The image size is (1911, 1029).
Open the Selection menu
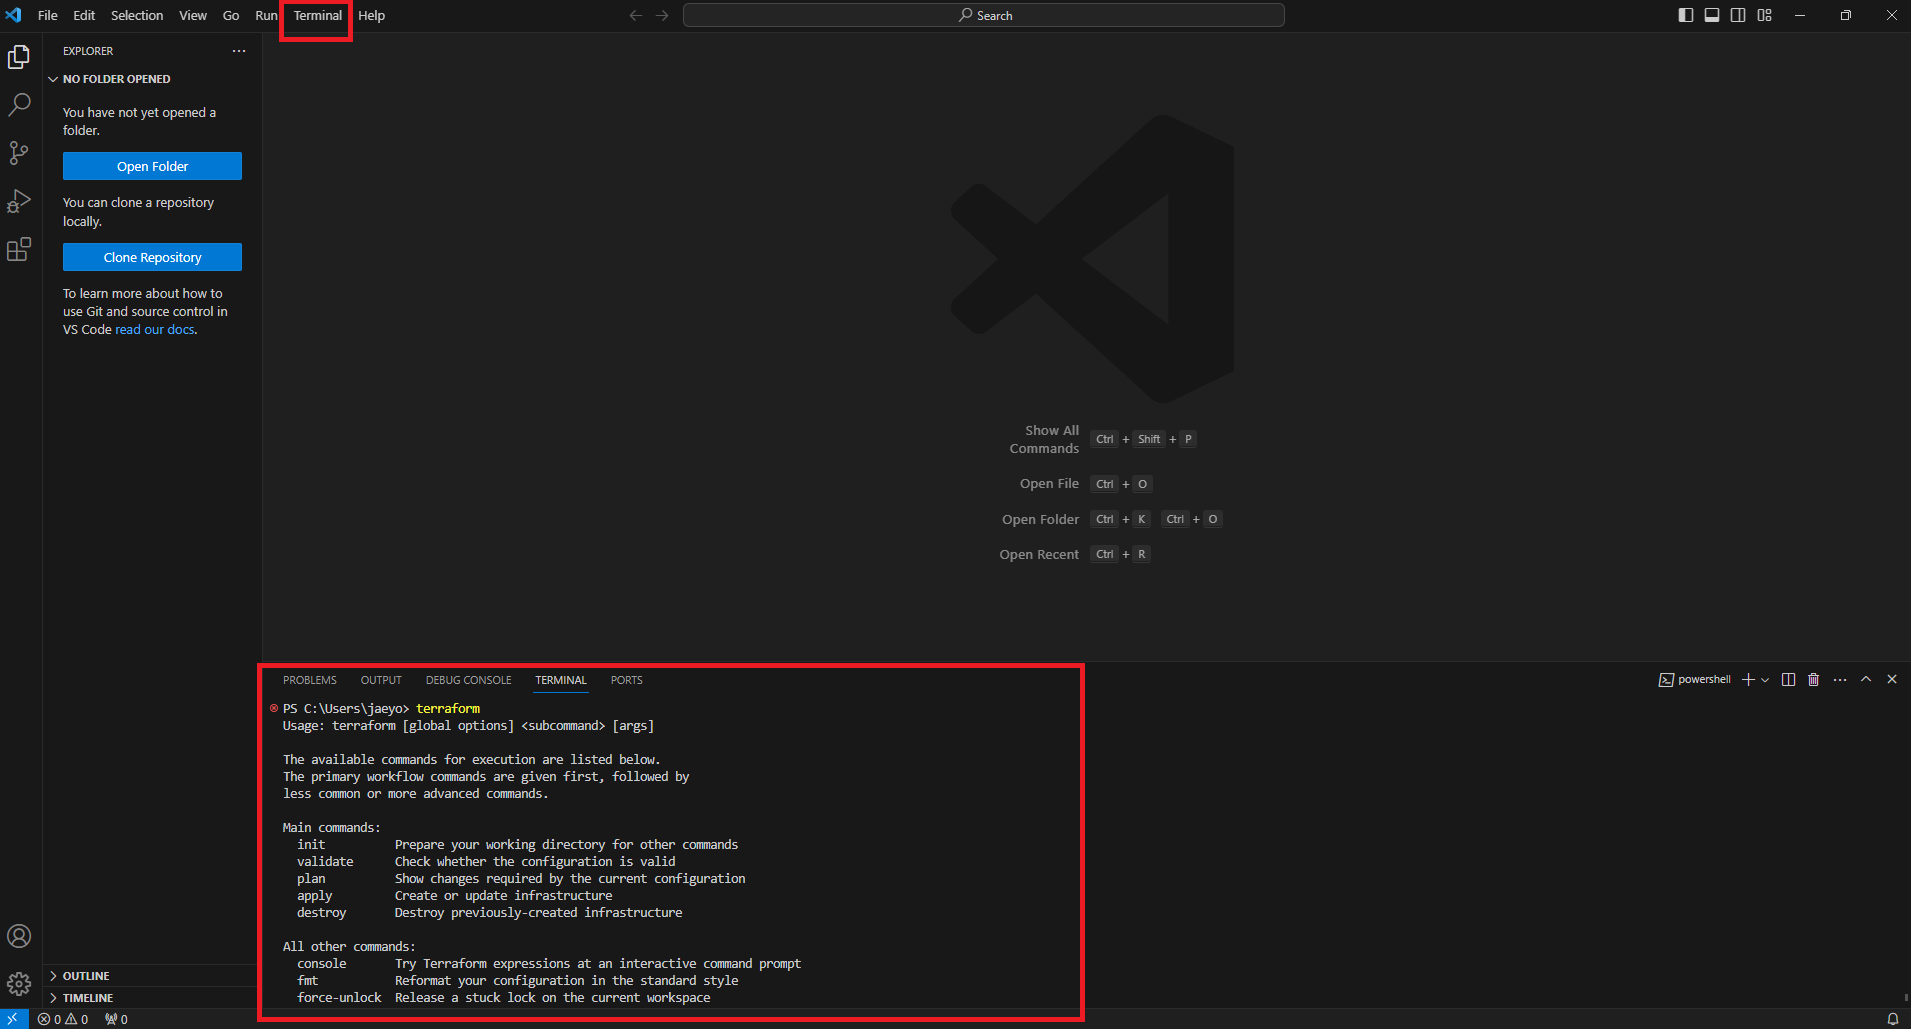pyautogui.click(x=137, y=15)
